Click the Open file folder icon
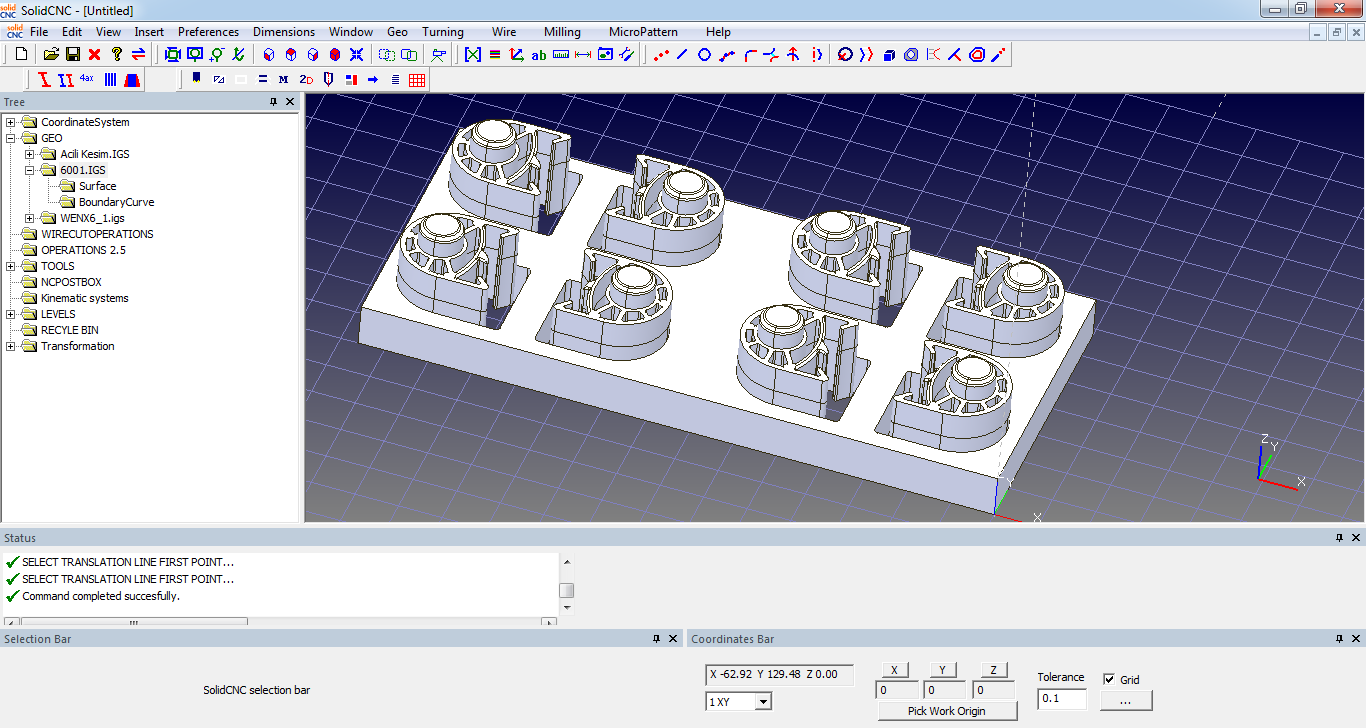This screenshot has width=1366, height=728. coord(51,54)
